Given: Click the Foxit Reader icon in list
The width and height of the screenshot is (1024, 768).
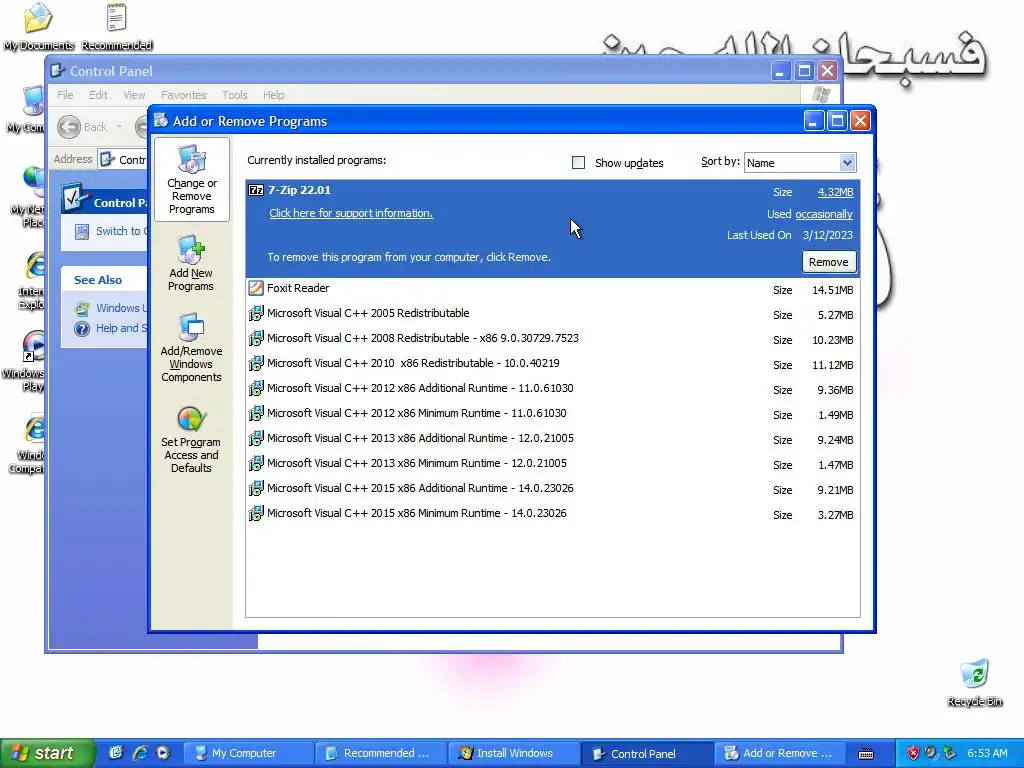Looking at the screenshot, I should pyautogui.click(x=256, y=288).
